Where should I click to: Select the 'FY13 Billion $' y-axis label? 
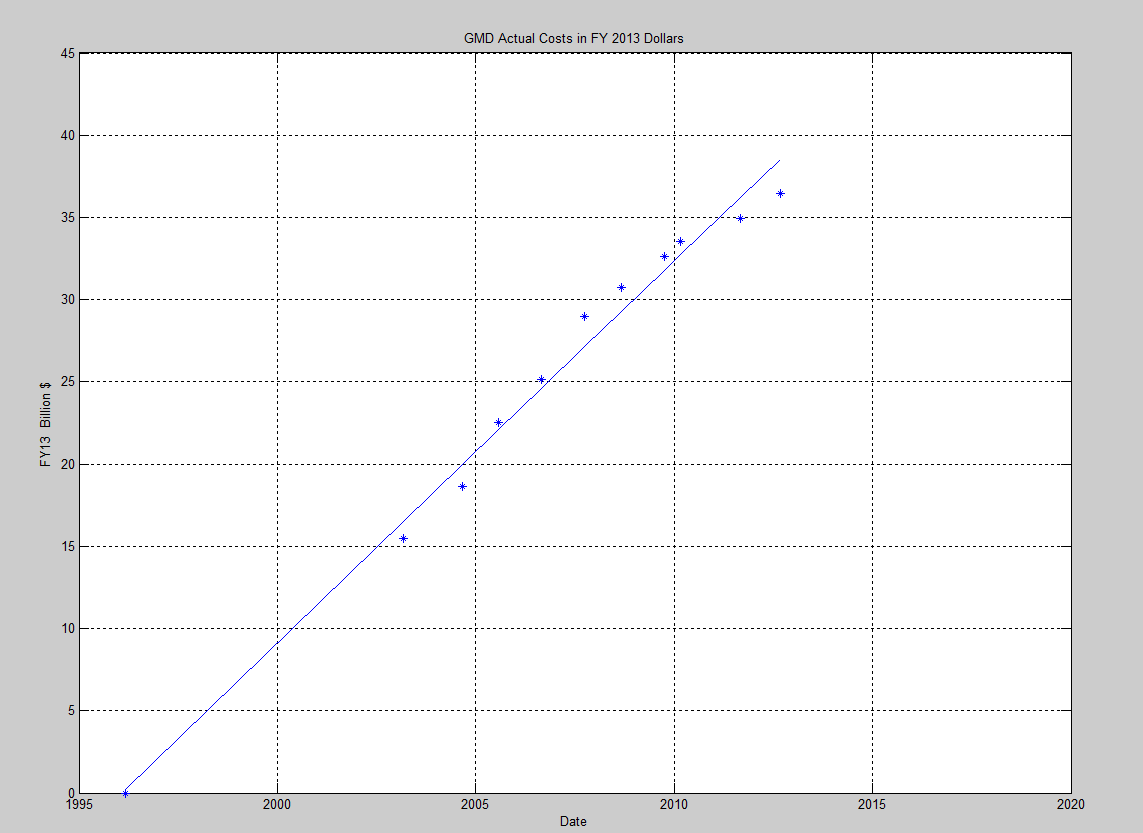[x=45, y=422]
